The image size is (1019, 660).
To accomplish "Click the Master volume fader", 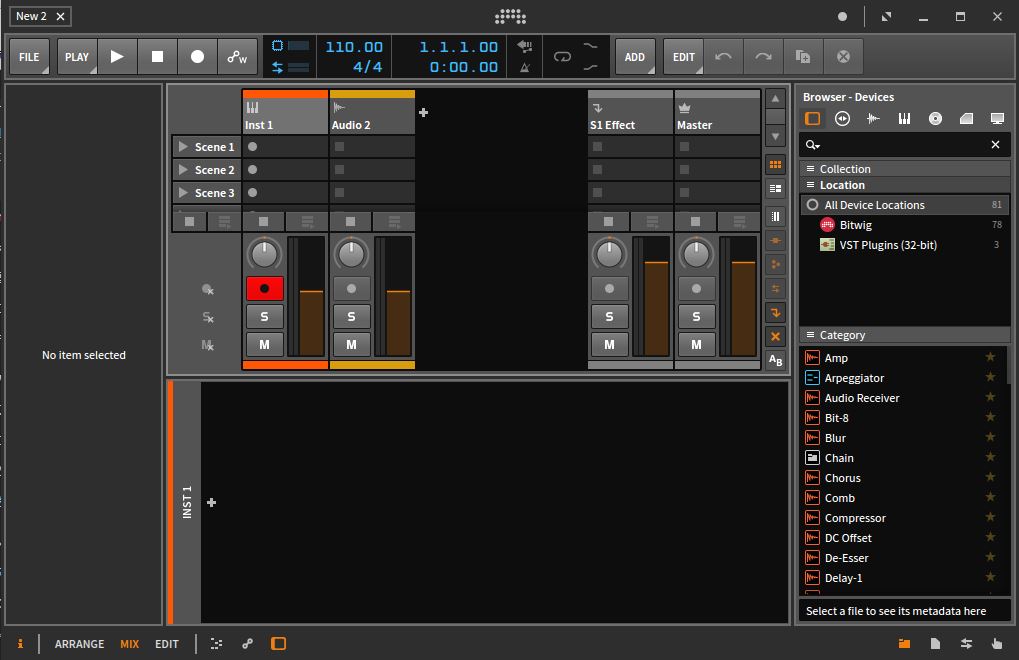I will point(743,297).
